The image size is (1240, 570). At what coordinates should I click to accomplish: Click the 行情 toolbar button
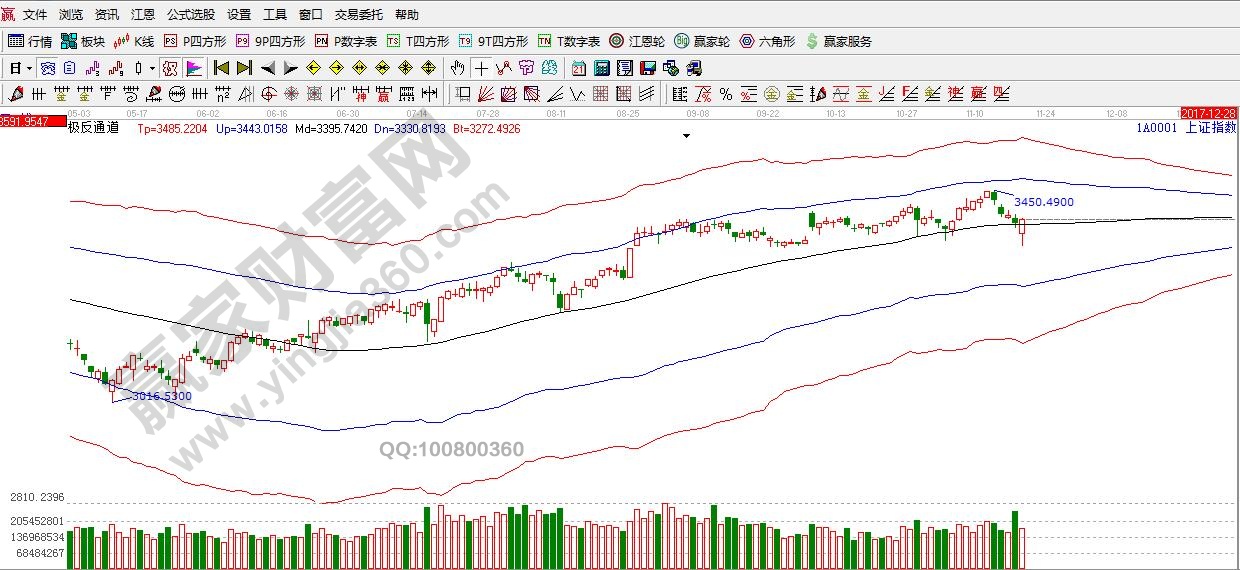(x=30, y=41)
